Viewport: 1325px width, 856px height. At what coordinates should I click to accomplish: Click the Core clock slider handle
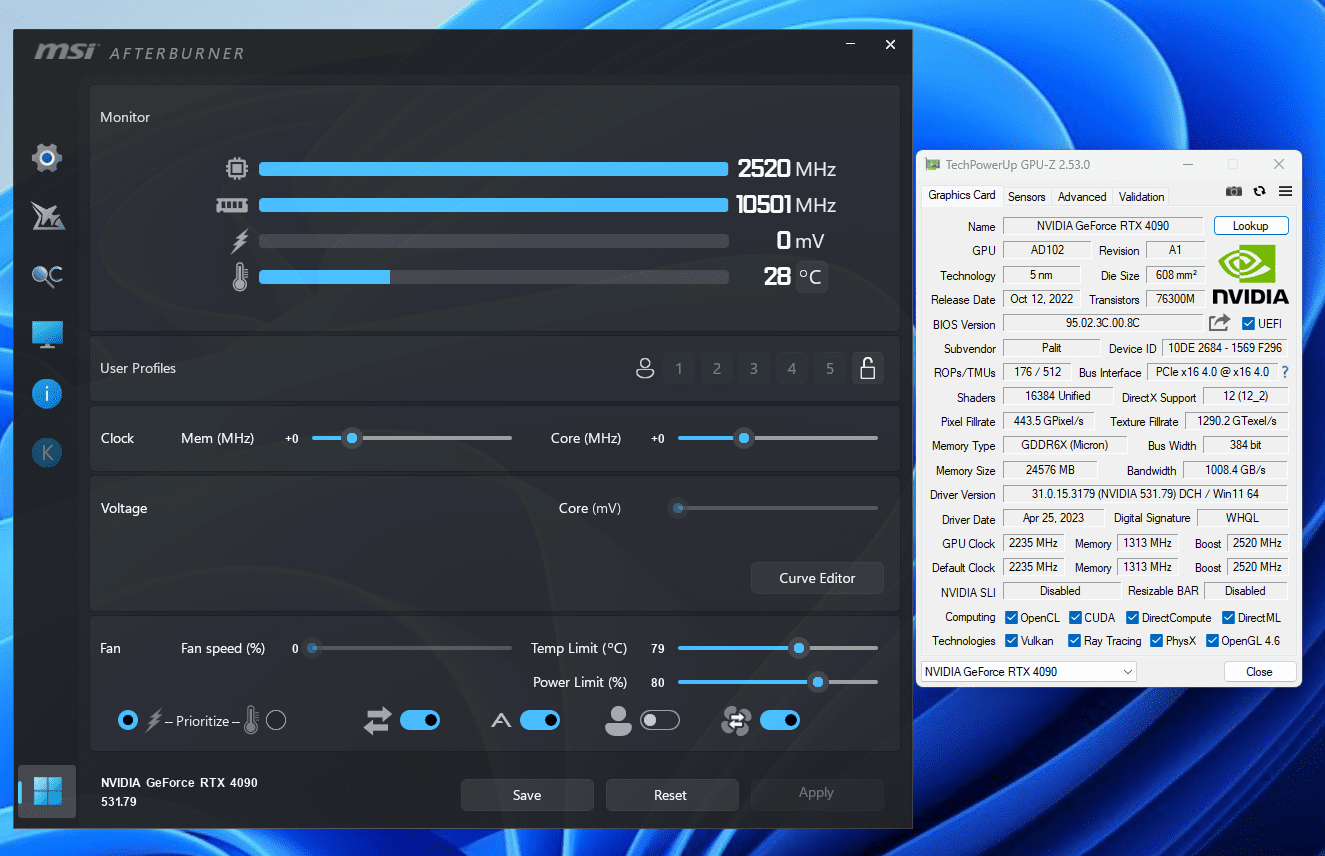tap(743, 438)
